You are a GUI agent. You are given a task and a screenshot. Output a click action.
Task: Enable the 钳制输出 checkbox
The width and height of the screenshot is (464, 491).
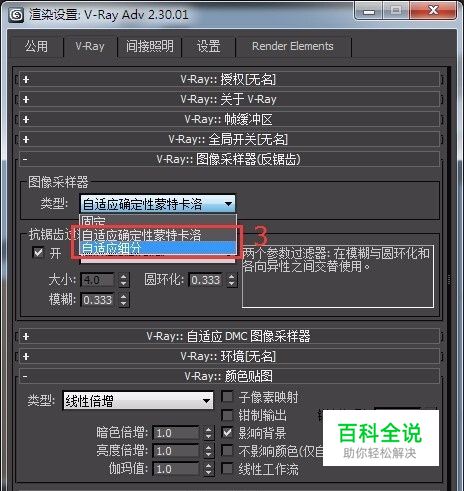(x=227, y=415)
